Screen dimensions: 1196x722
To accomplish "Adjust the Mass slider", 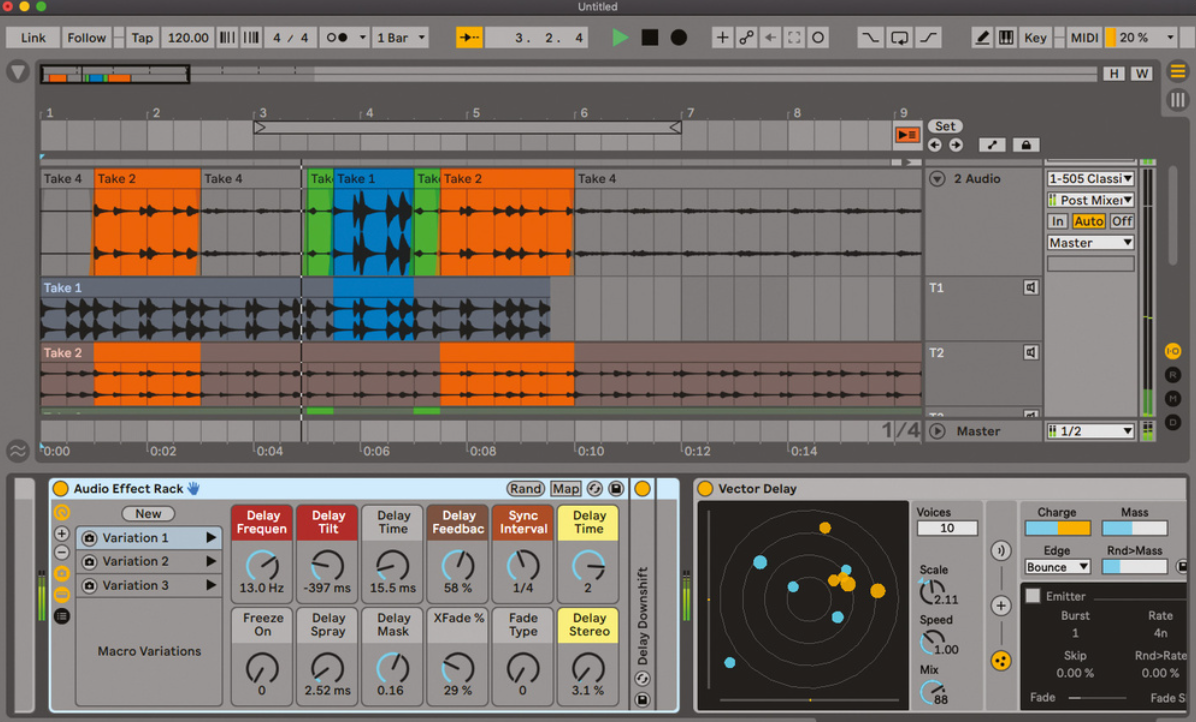I will [1134, 528].
